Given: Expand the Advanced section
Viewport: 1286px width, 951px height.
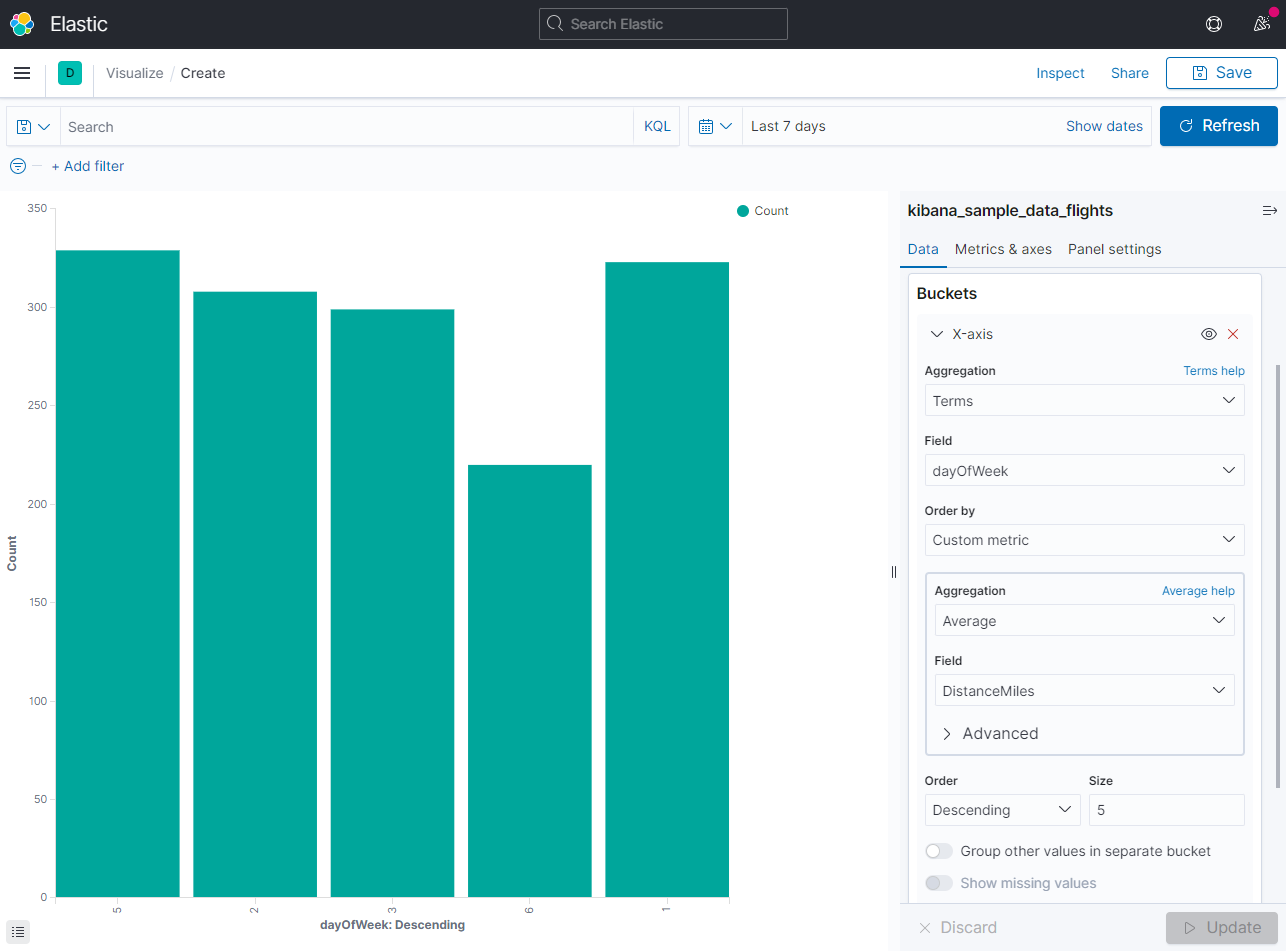Looking at the screenshot, I should (x=990, y=733).
